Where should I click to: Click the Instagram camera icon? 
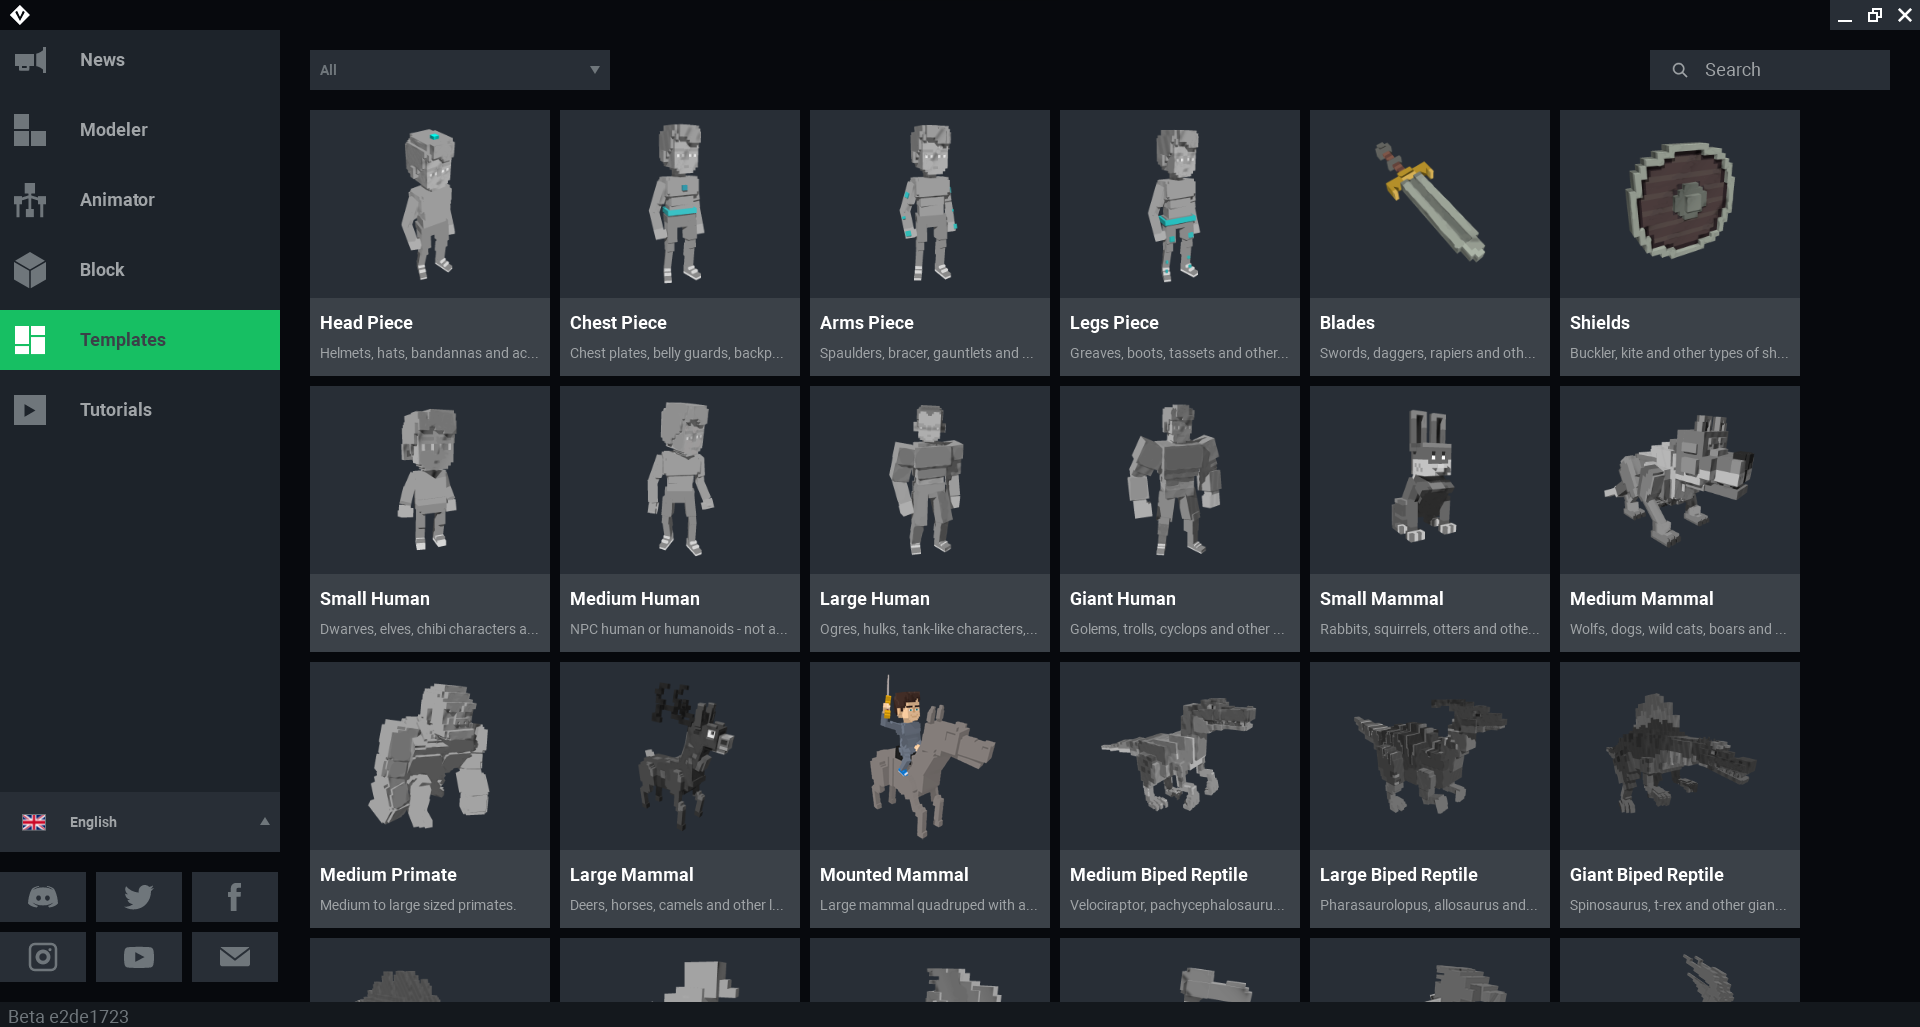tap(43, 957)
